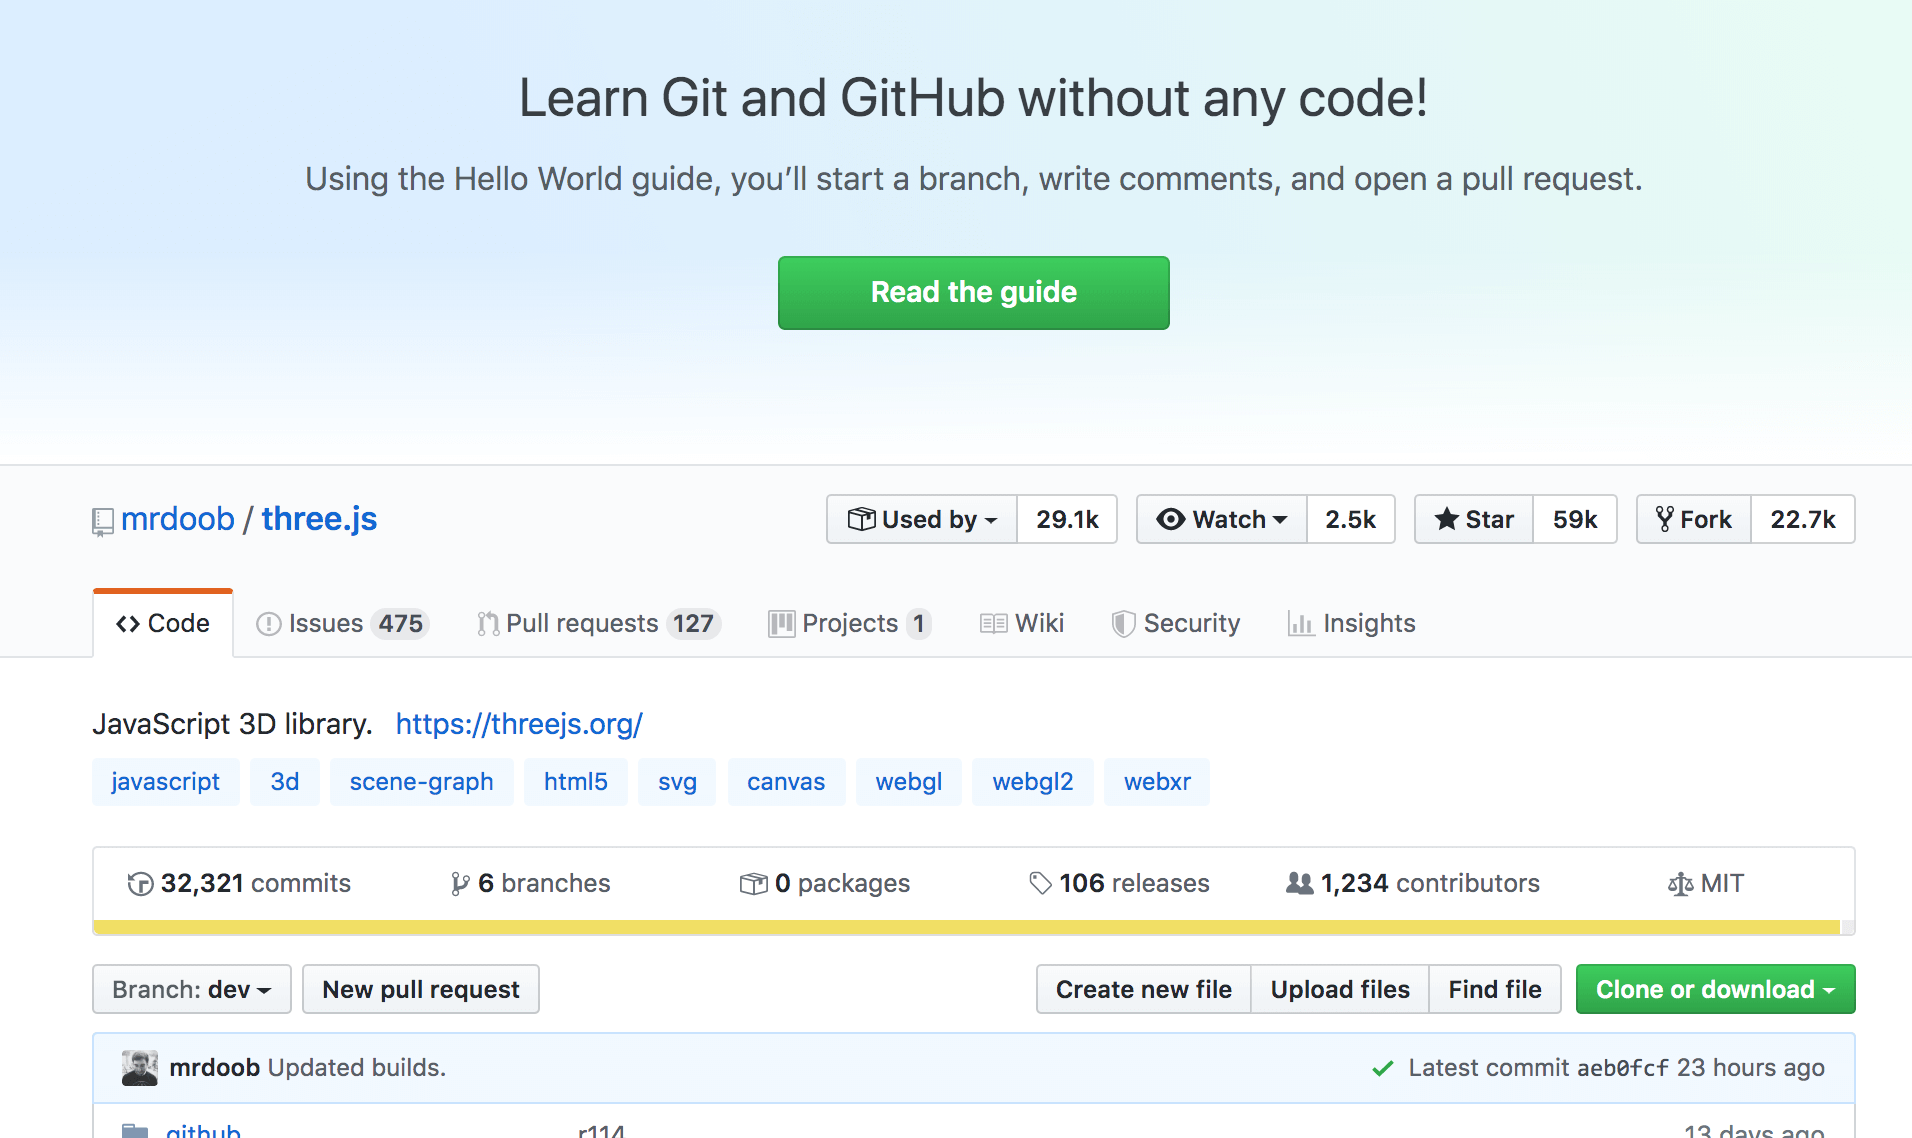The height and width of the screenshot is (1138, 1912).
Task: View the 106 releases page
Action: click(1119, 883)
